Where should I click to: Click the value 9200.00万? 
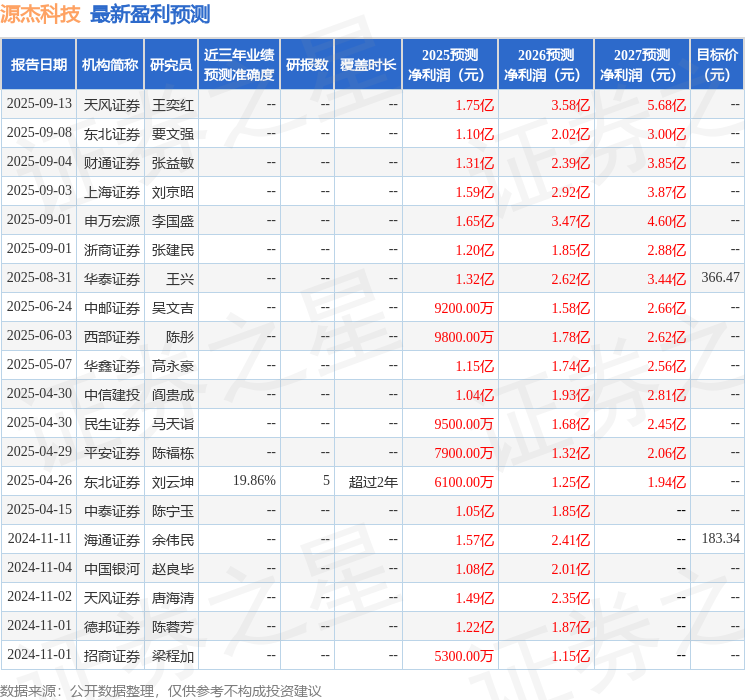(x=464, y=308)
